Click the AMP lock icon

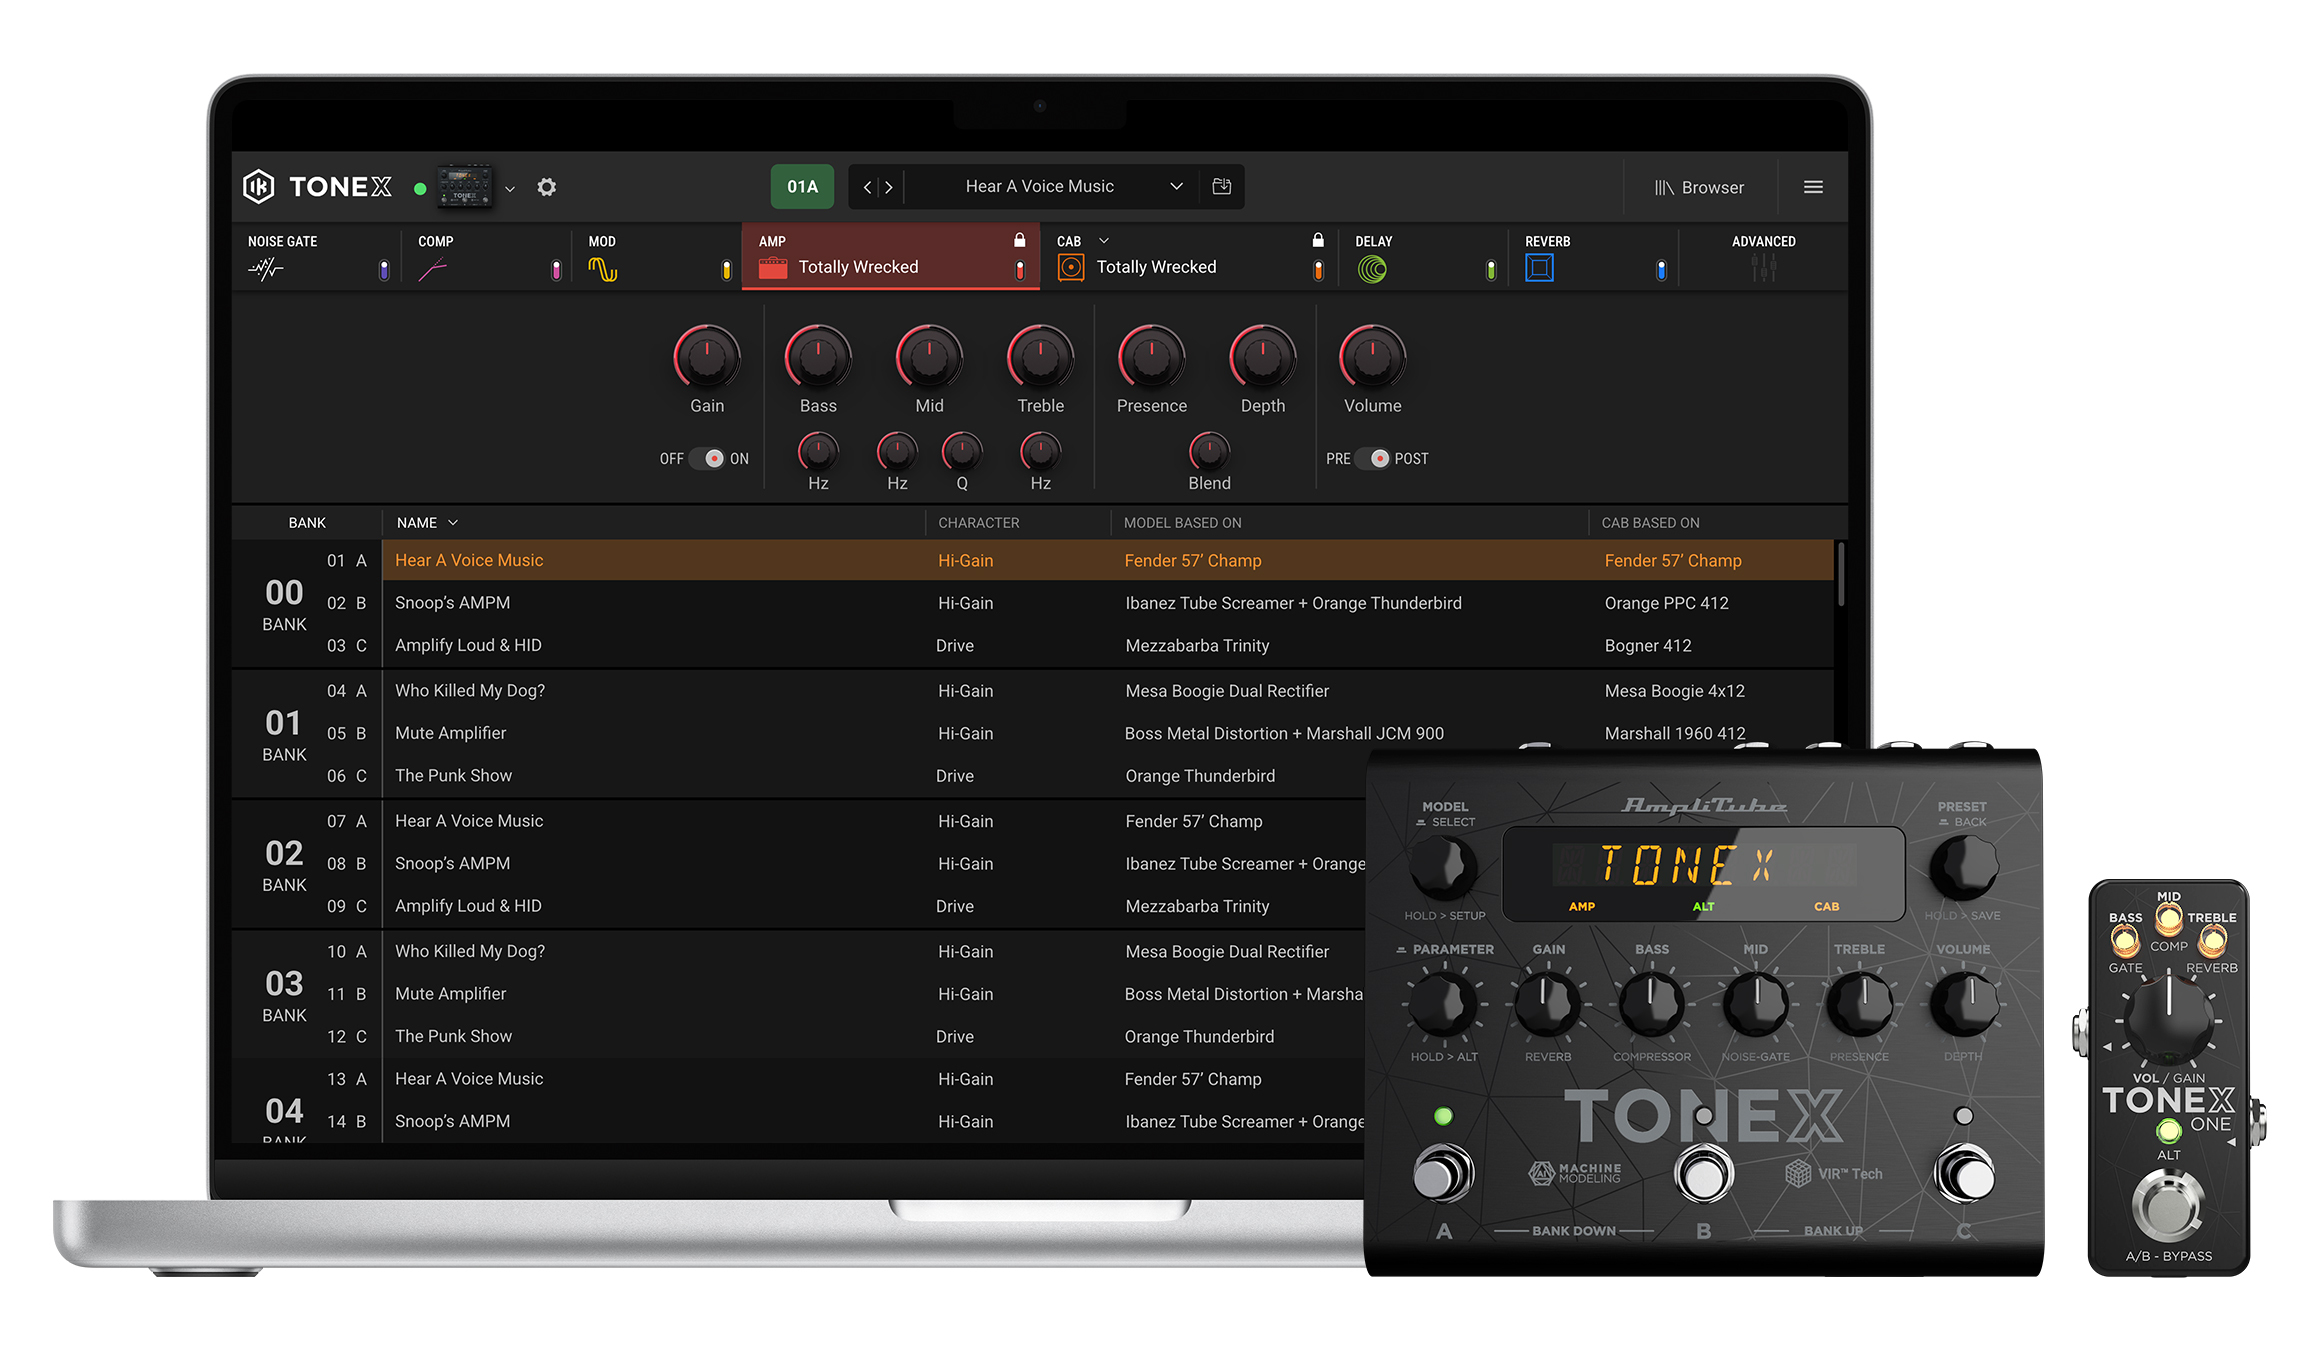[x=1019, y=240]
